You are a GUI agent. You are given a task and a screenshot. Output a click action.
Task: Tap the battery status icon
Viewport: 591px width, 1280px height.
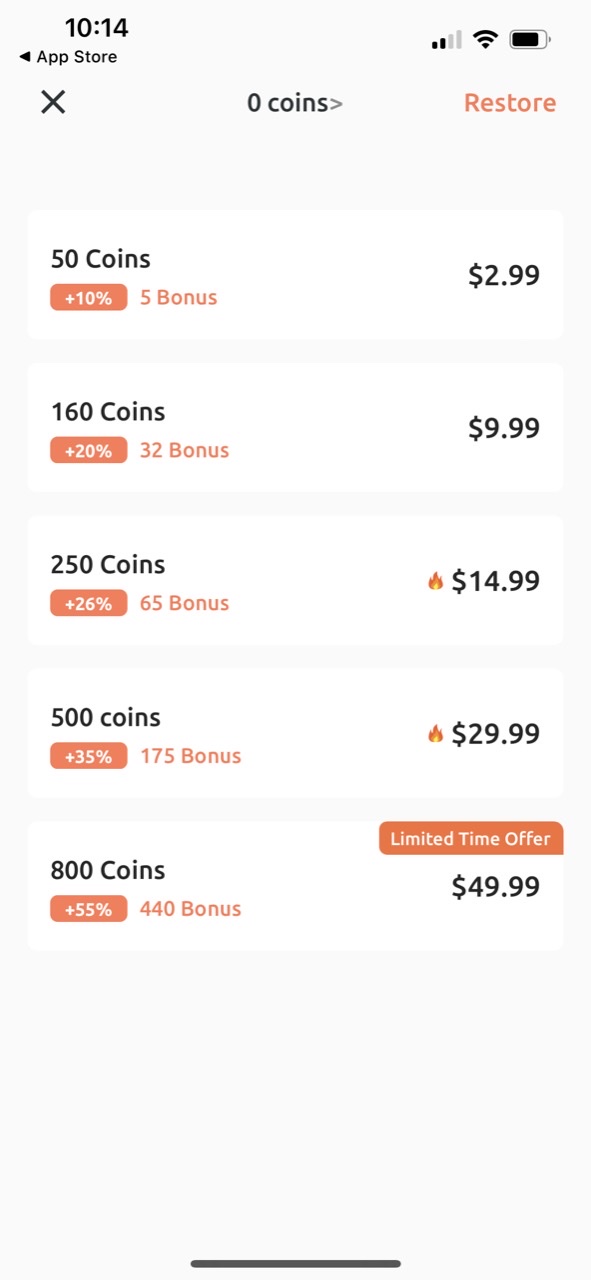point(530,40)
